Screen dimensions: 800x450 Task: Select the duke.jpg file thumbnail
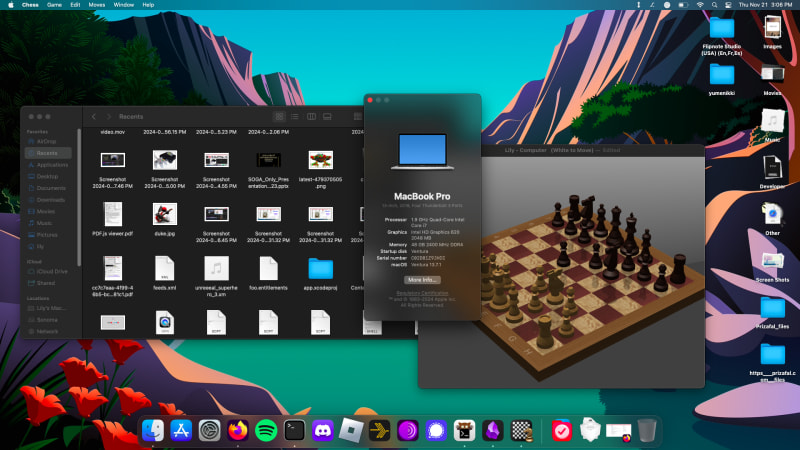[165, 213]
